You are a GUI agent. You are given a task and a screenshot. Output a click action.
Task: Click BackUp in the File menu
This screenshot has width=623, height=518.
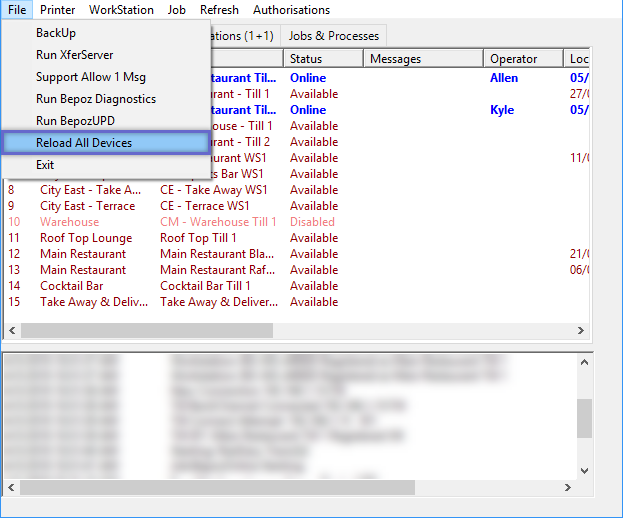56,33
